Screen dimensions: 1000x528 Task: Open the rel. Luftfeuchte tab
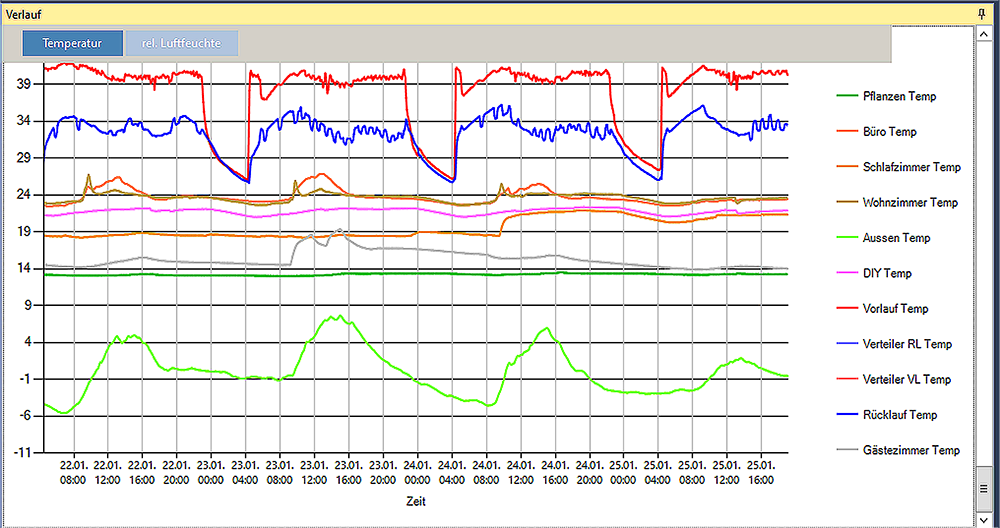pyautogui.click(x=182, y=43)
